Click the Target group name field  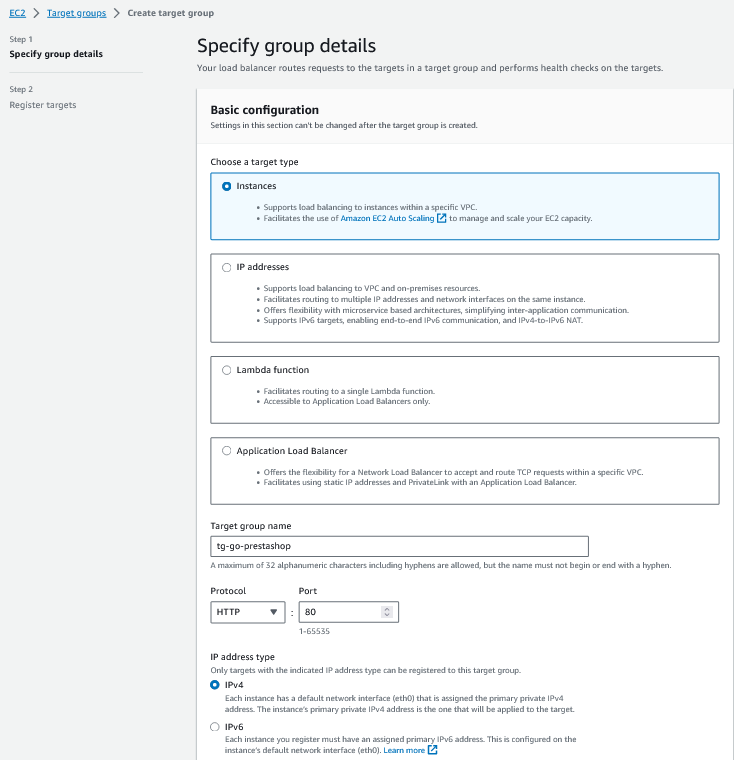[399, 546]
